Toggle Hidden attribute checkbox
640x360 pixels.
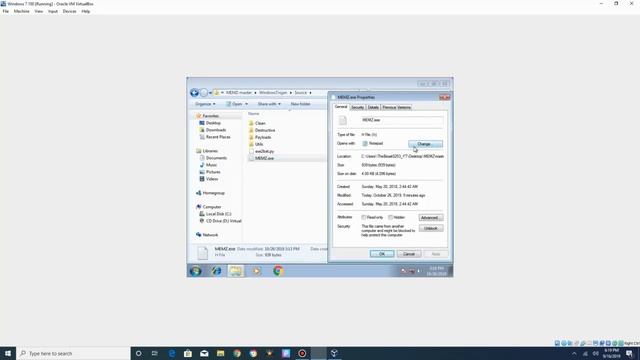click(391, 218)
